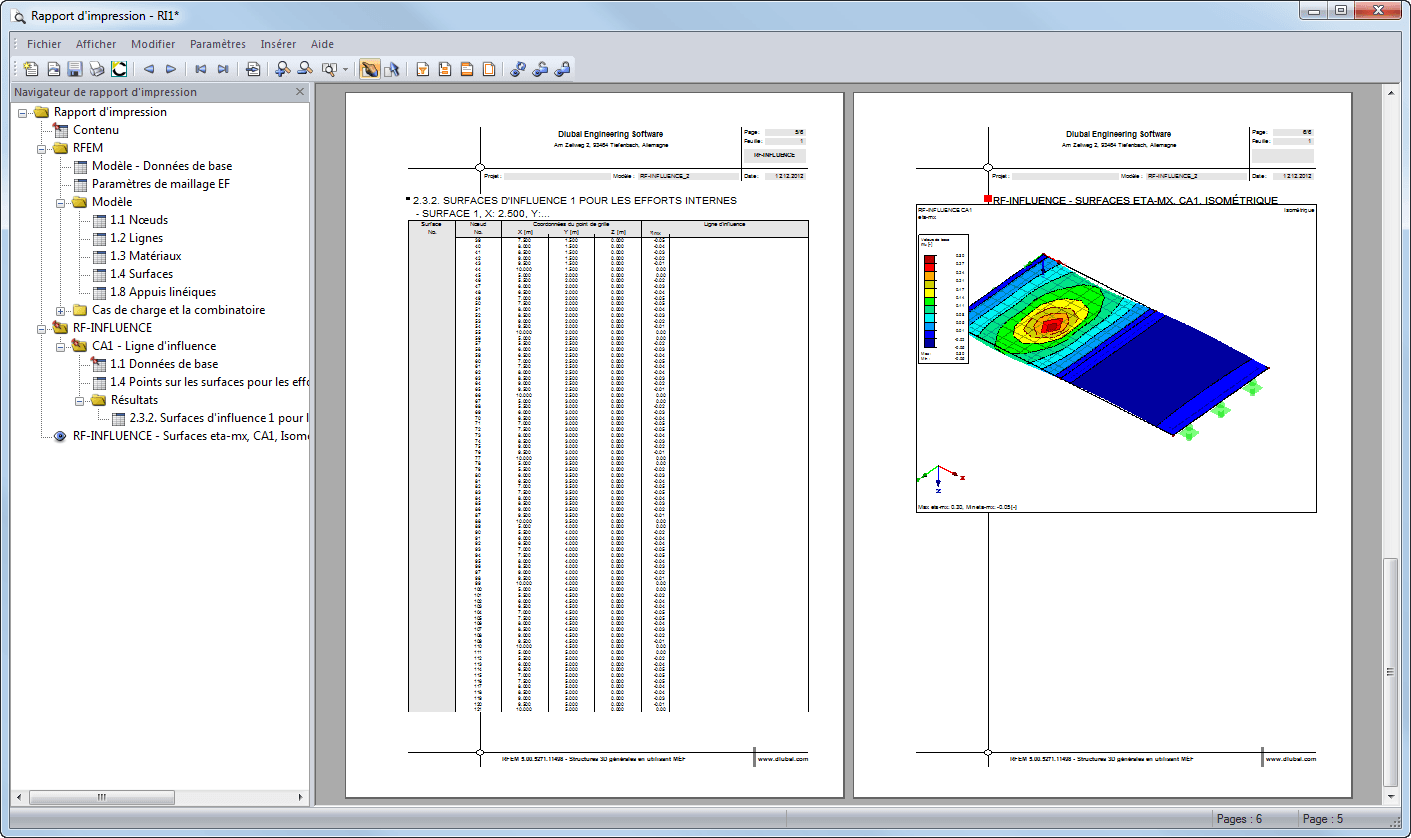Select Paramètres de maillage EF item
Image resolution: width=1411 pixels, height=838 pixels.
coord(161,184)
